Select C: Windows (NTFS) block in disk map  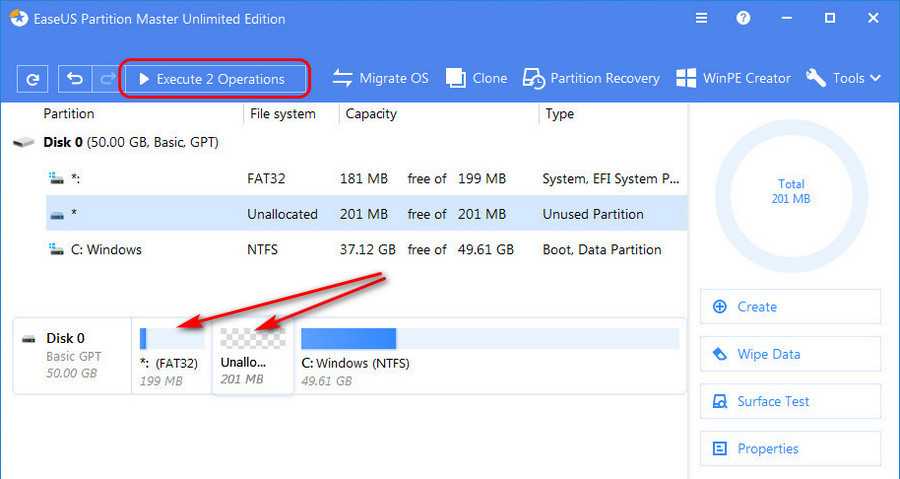pyautogui.click(x=490, y=356)
